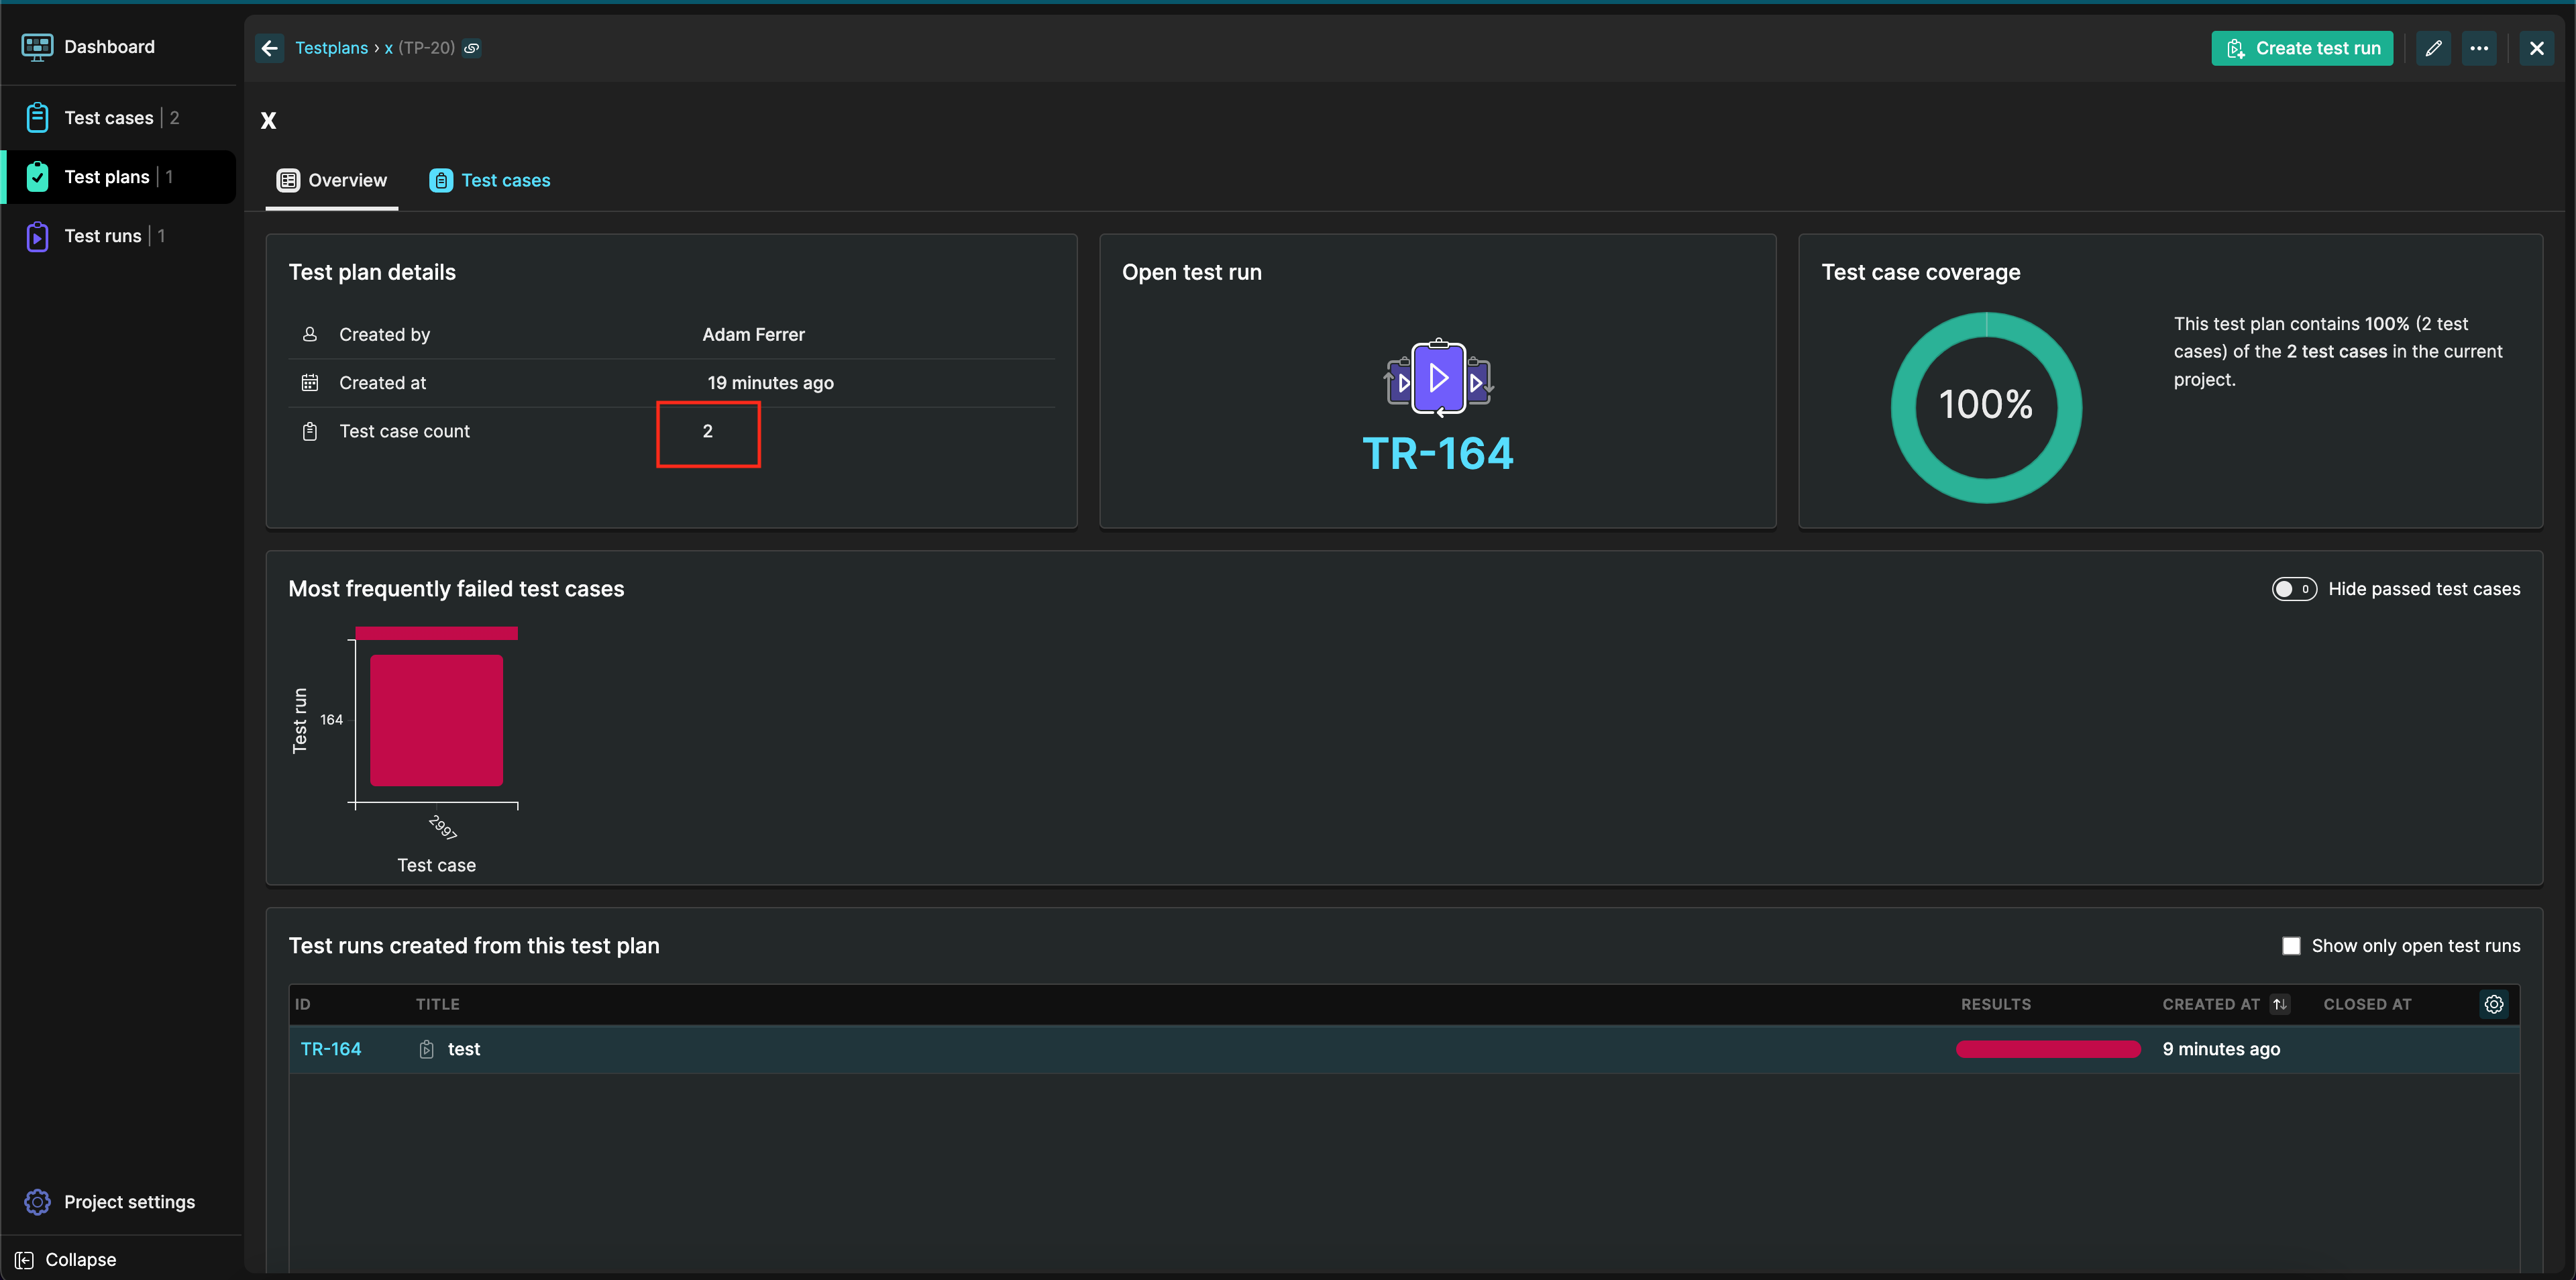The image size is (2576, 1280).
Task: Click the Test cases clipboard sidebar icon
Action: click(37, 118)
